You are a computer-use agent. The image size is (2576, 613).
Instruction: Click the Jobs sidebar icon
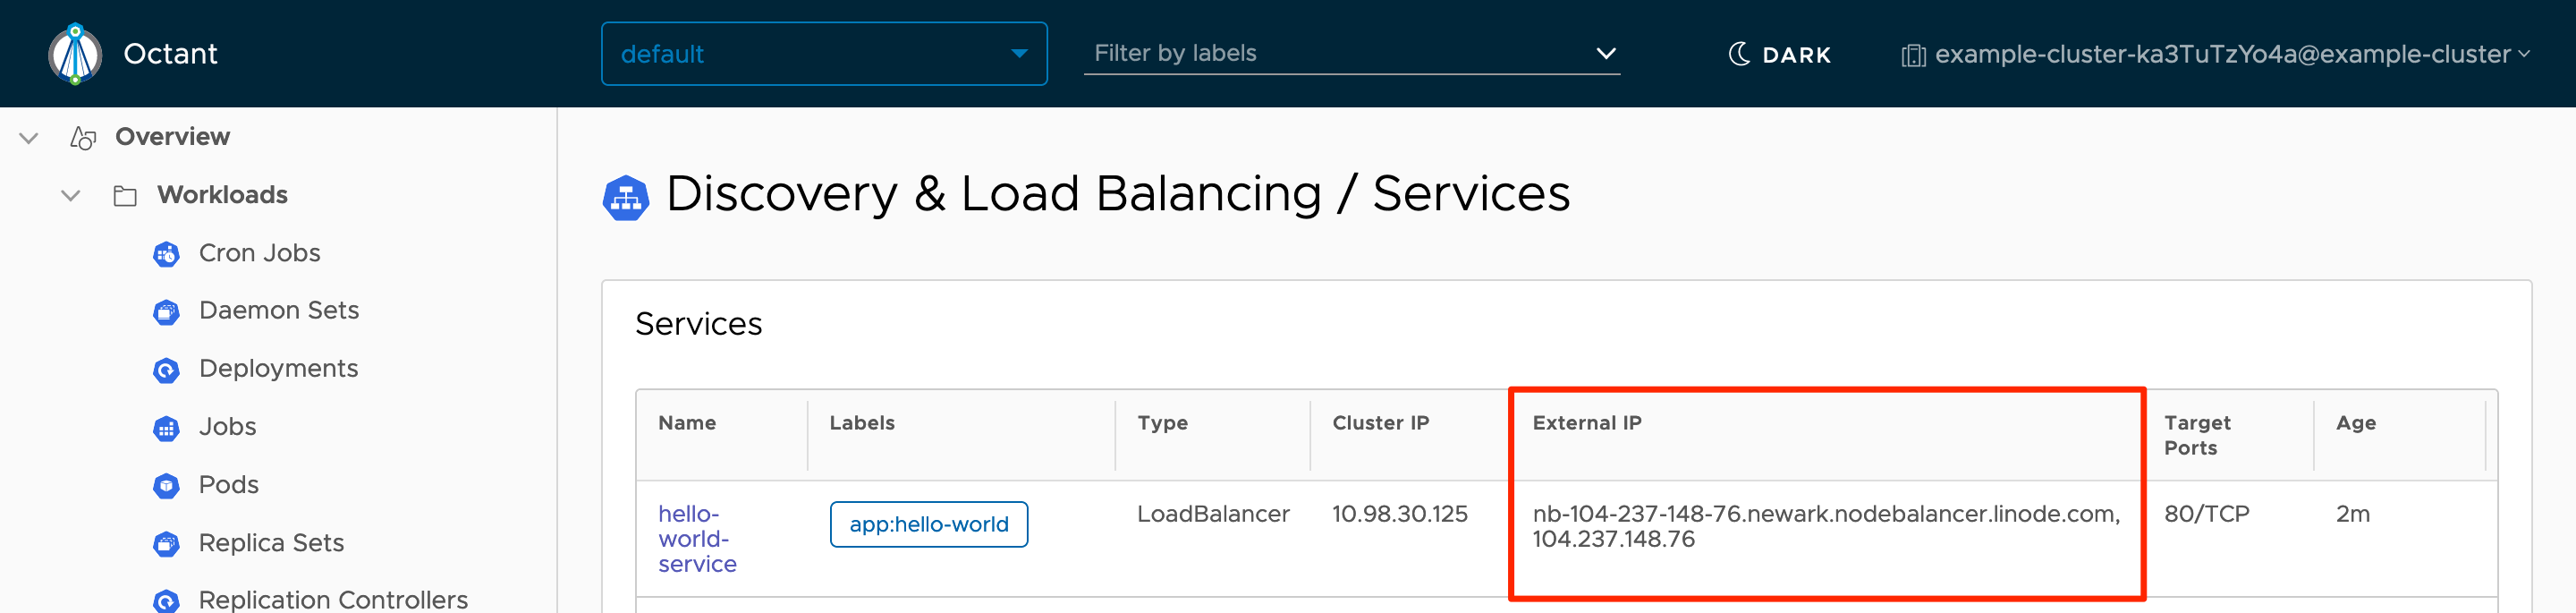166,428
